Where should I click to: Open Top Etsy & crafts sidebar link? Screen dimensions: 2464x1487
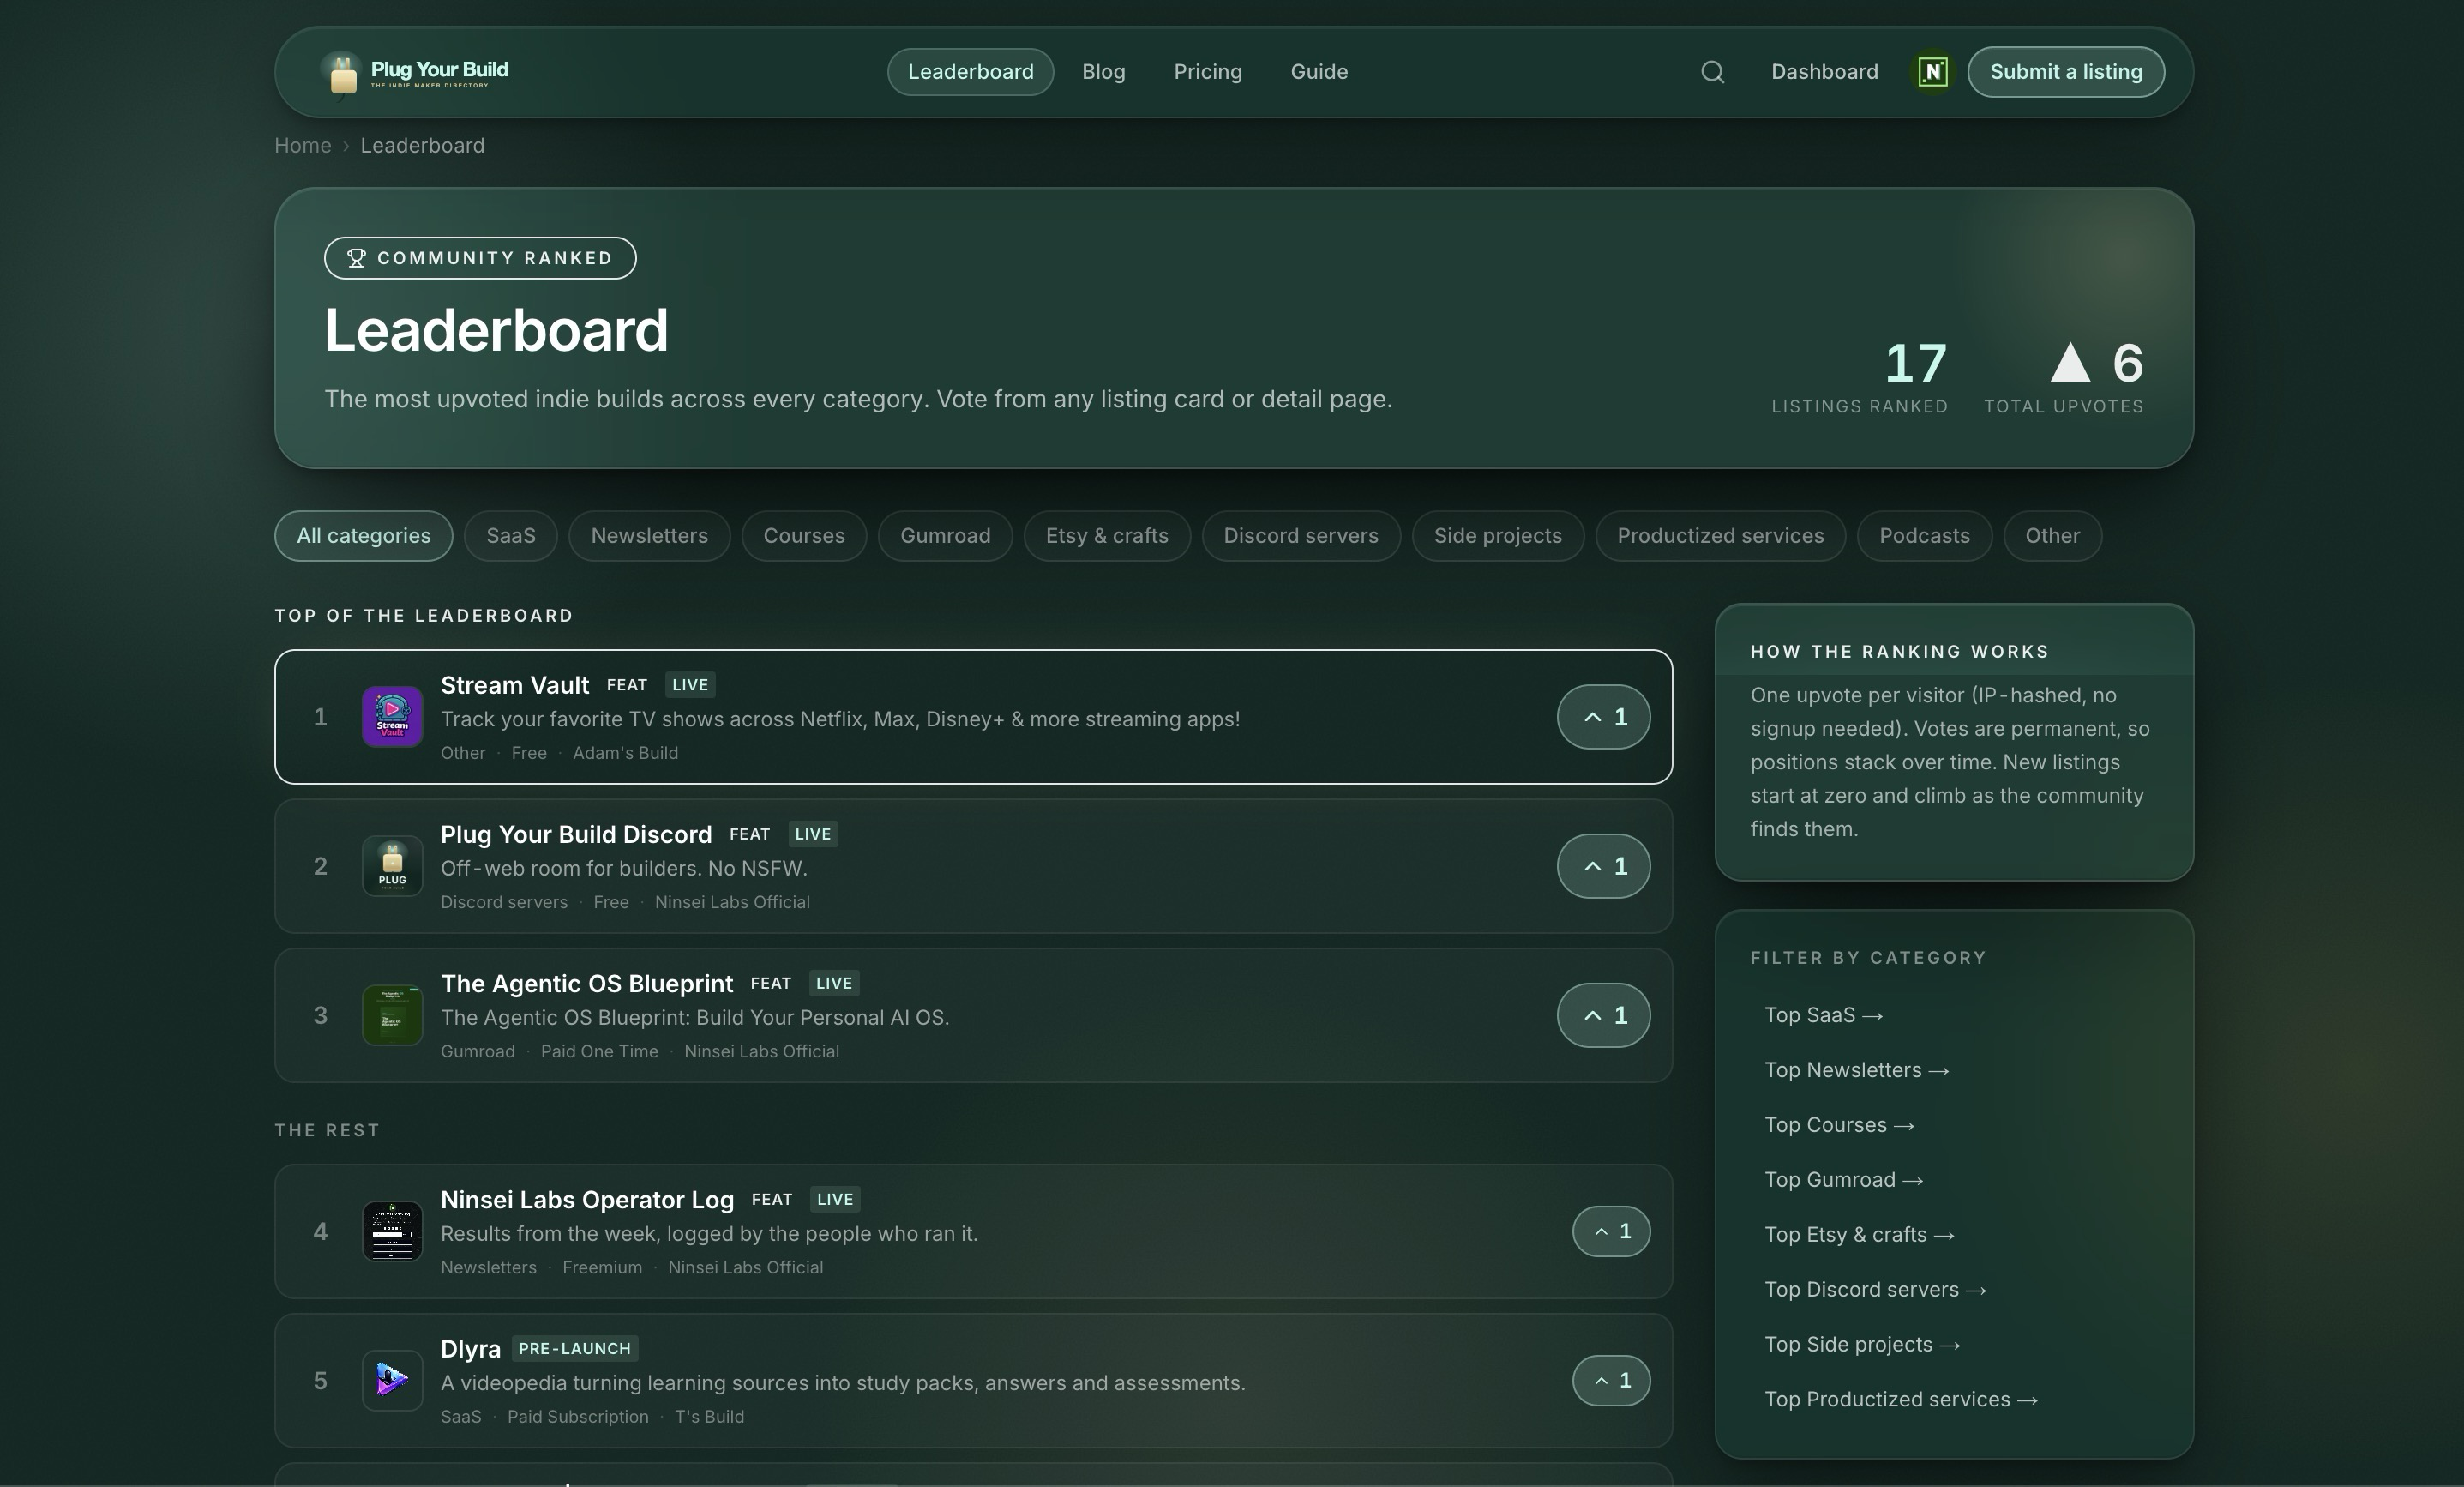(1859, 1235)
